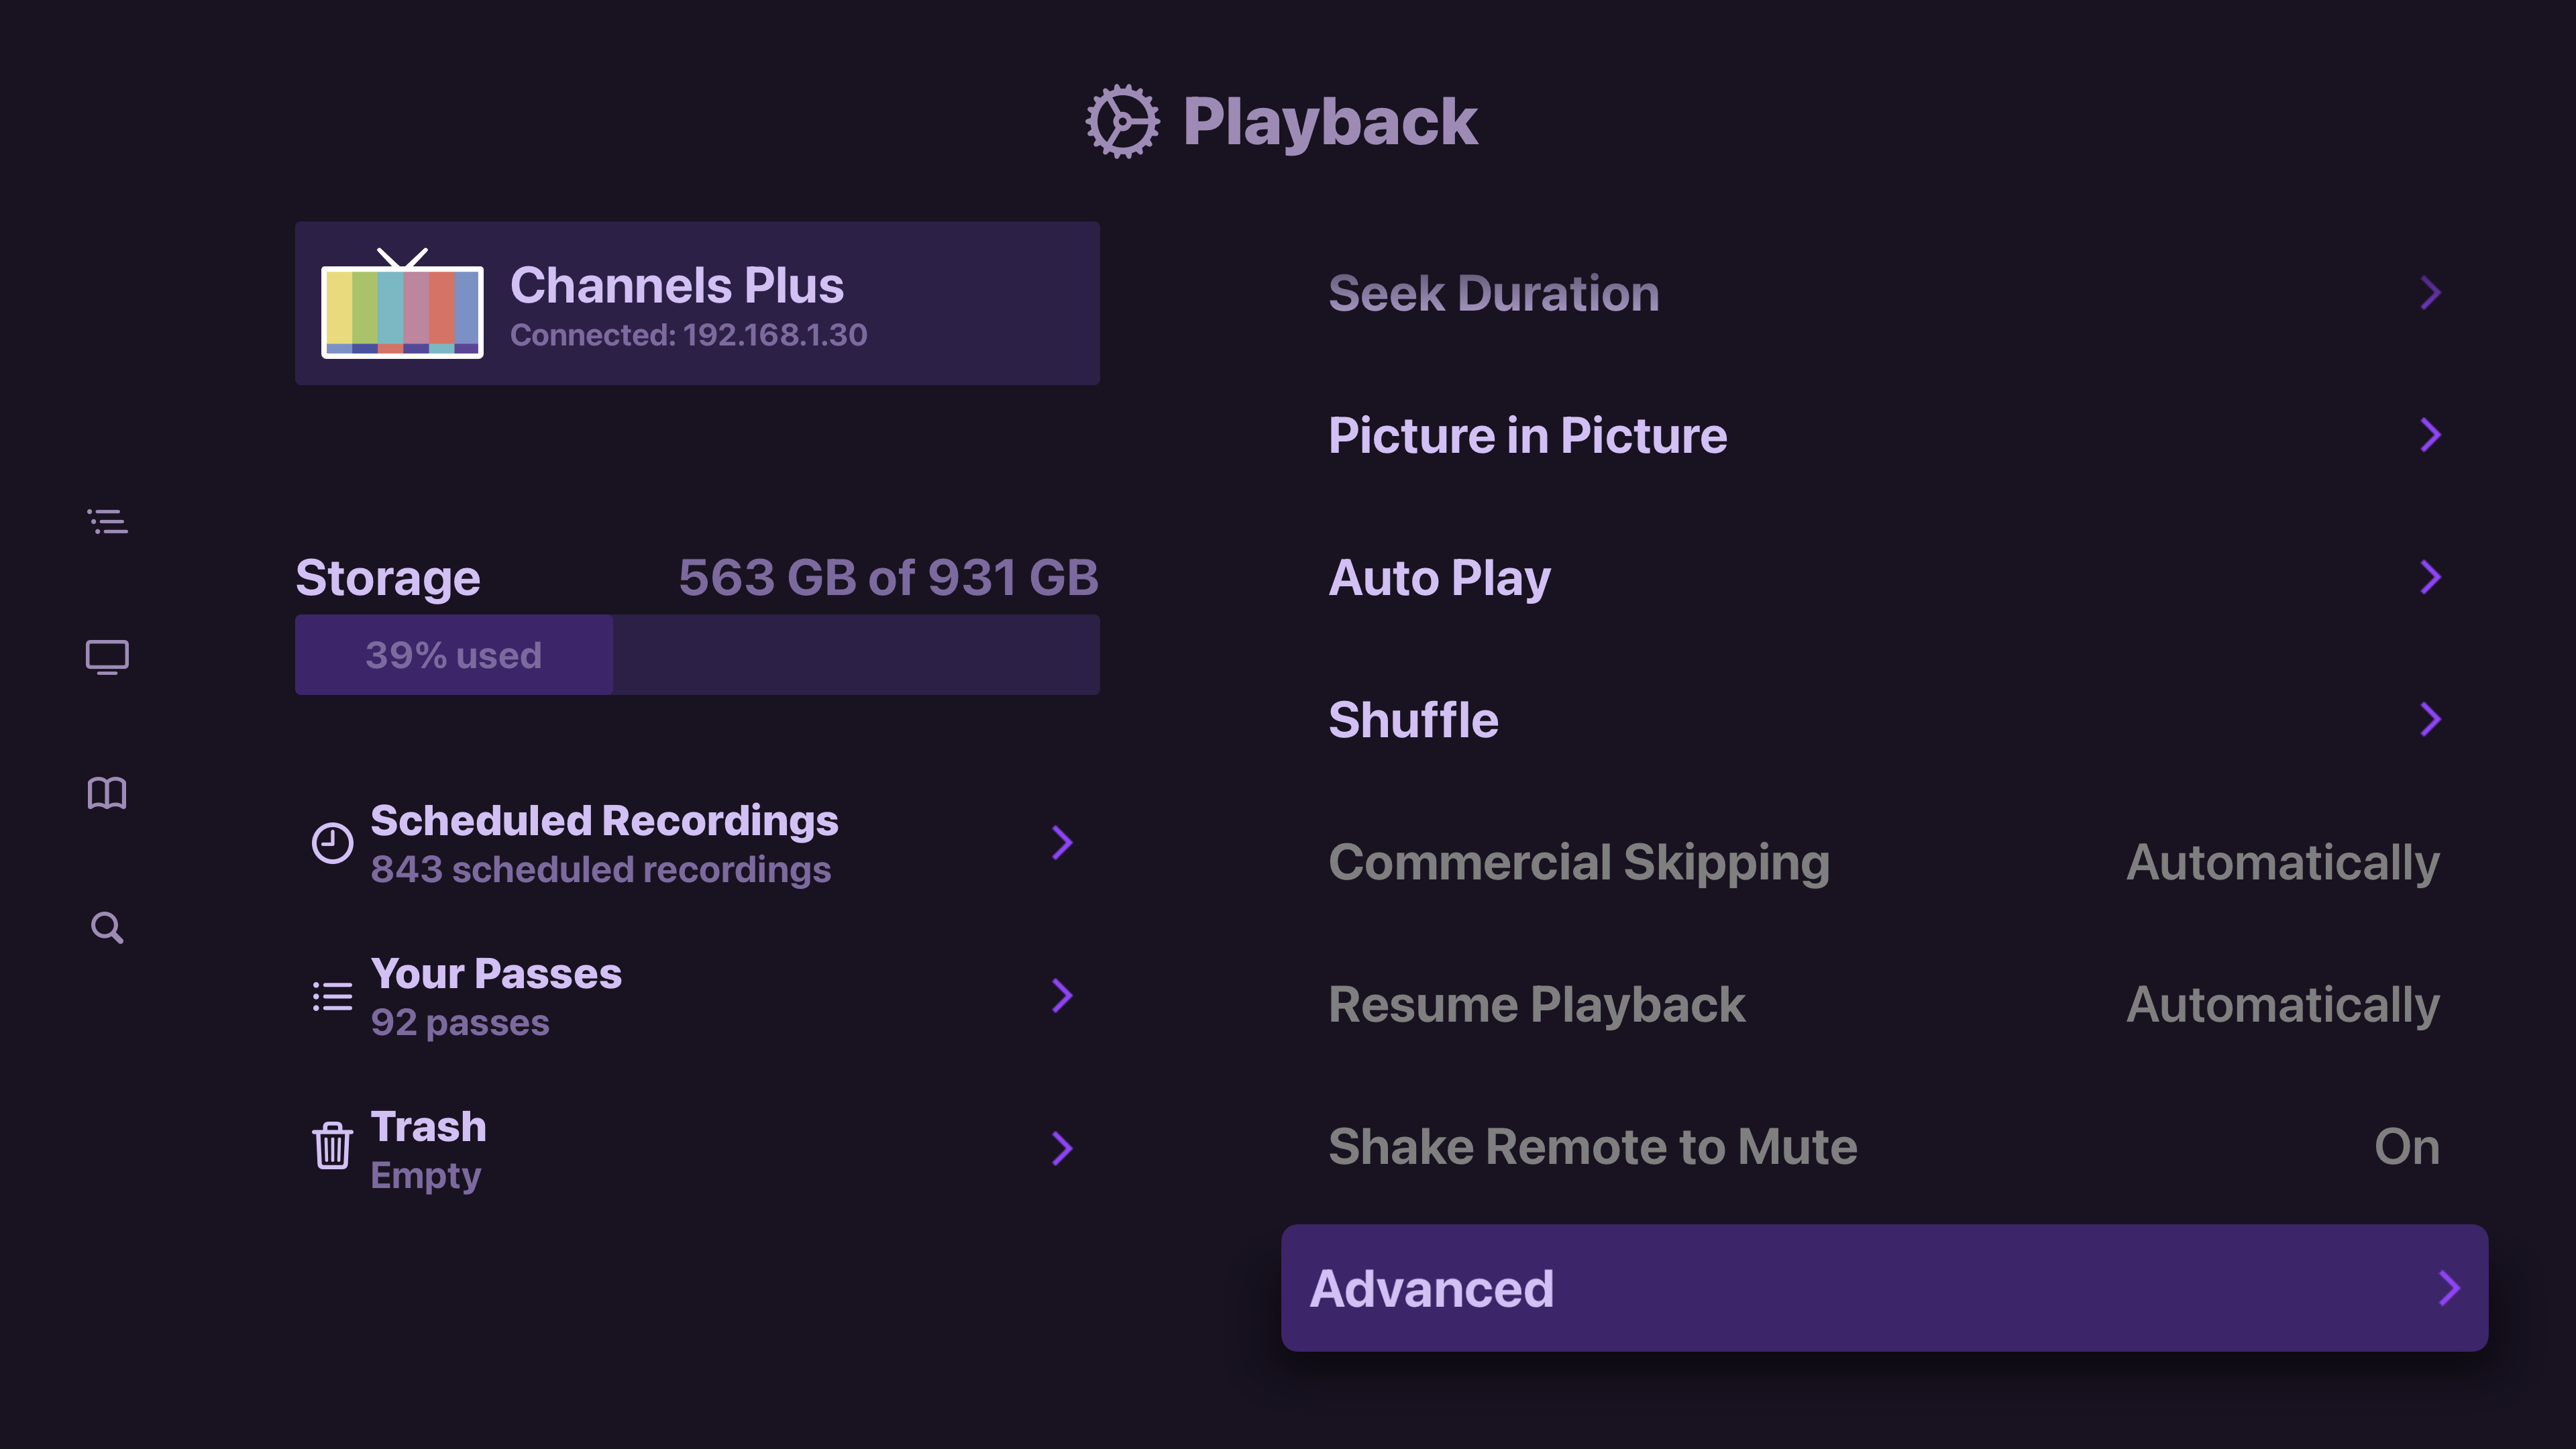Click the Shake Remote to Mute label
The image size is (2576, 1449).
(x=1593, y=1146)
